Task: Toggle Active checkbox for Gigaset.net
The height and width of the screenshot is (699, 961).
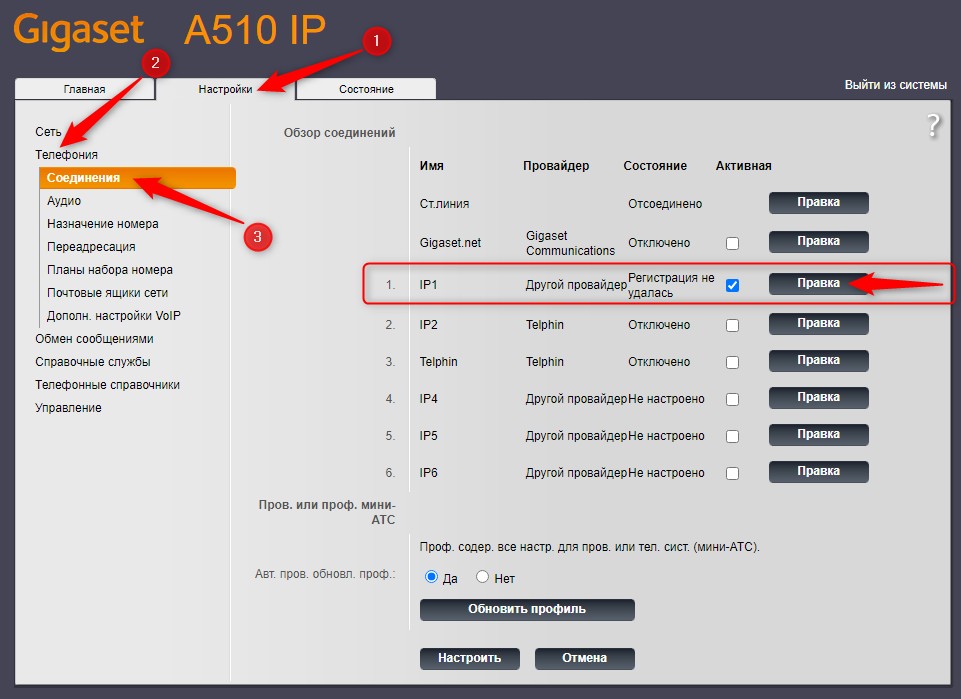Action: pyautogui.click(x=732, y=243)
